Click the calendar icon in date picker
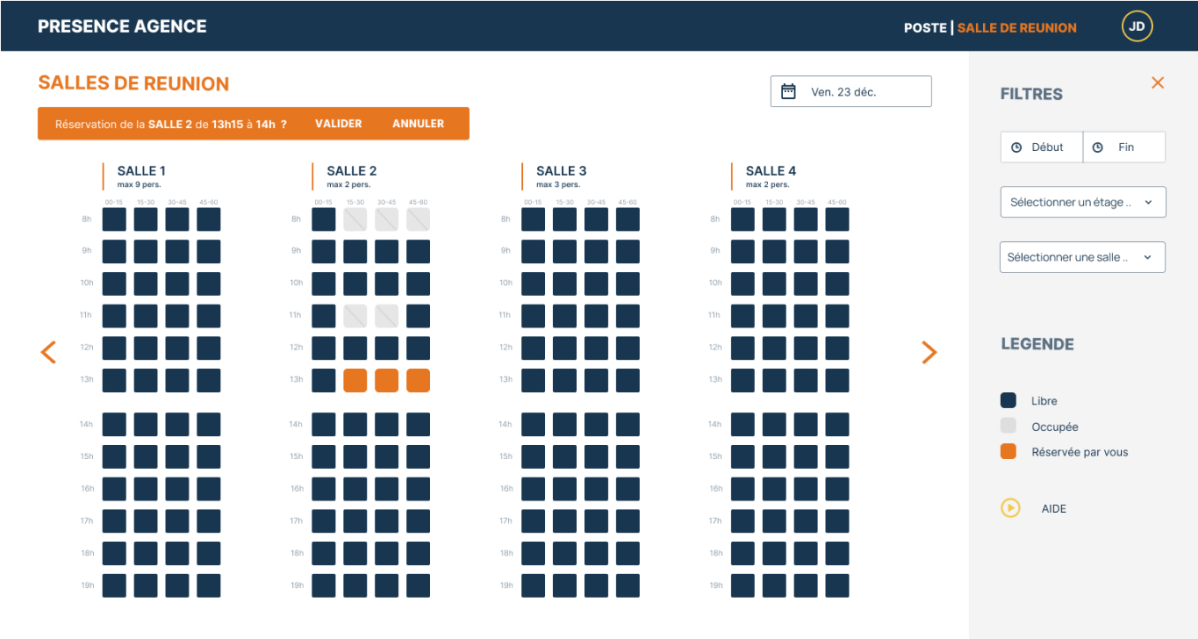Viewport: 1198px width, 639px height. pyautogui.click(x=788, y=92)
